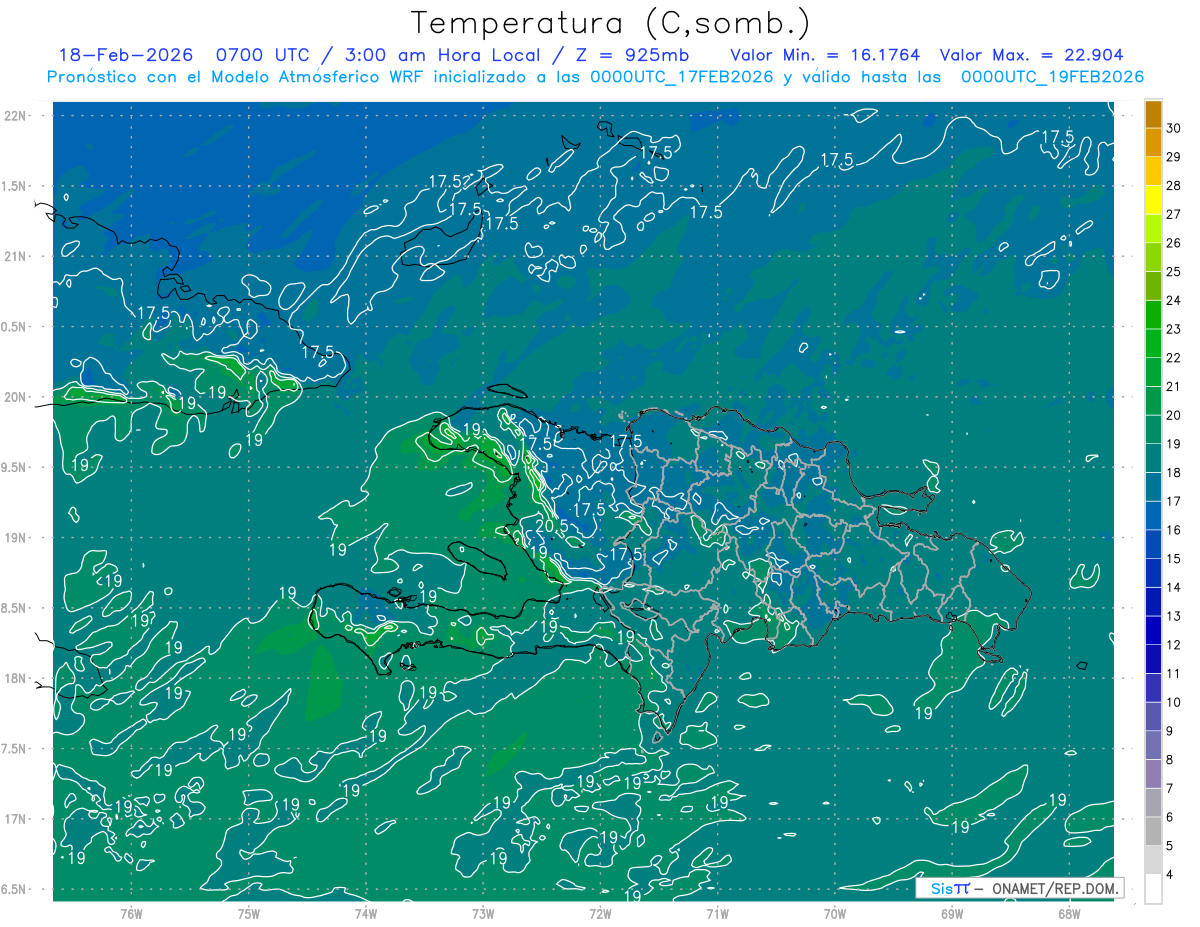Select the date text "18-Feb-2026"
The image size is (1200, 927).
(x=126, y=55)
